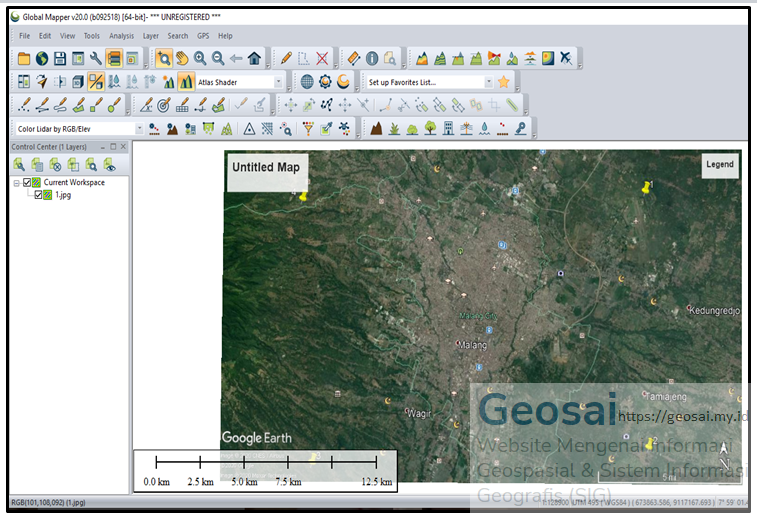Image resolution: width=757 pixels, height=519 pixels.
Task: Click the Lidar high vegetation tree icon
Action: click(x=430, y=128)
